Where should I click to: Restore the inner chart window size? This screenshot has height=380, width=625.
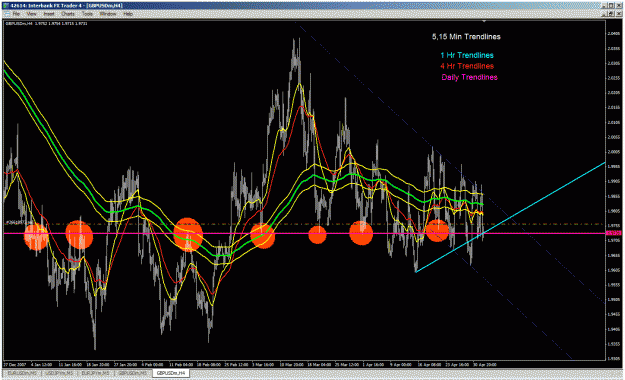[612, 14]
